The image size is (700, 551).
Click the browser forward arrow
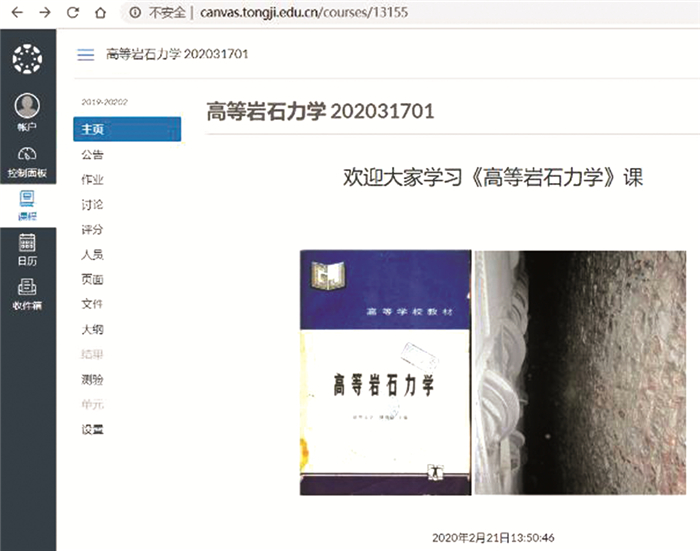click(44, 14)
